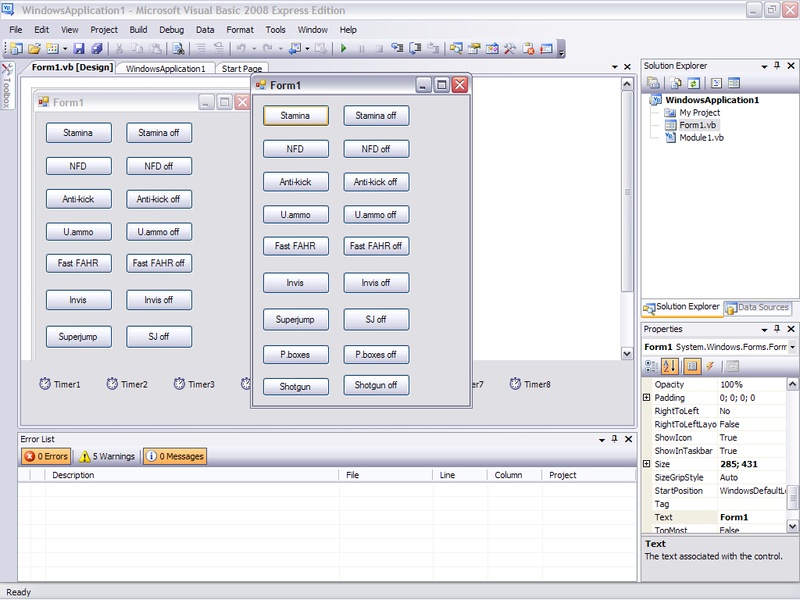The height and width of the screenshot is (600, 800).
Task: Click the designer scrollbar's down arrow
Action: point(627,353)
